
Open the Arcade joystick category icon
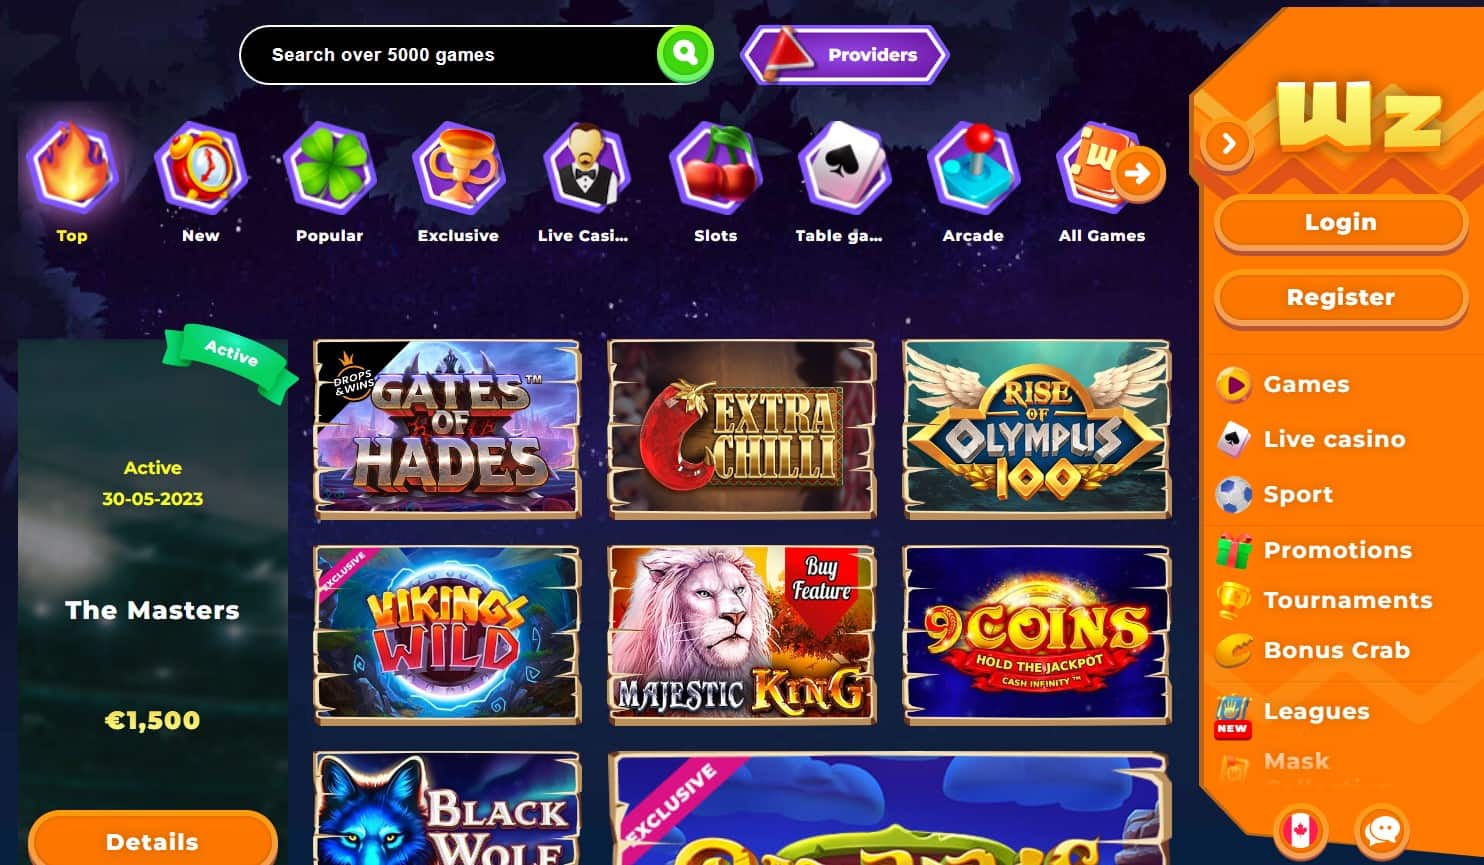(x=973, y=168)
